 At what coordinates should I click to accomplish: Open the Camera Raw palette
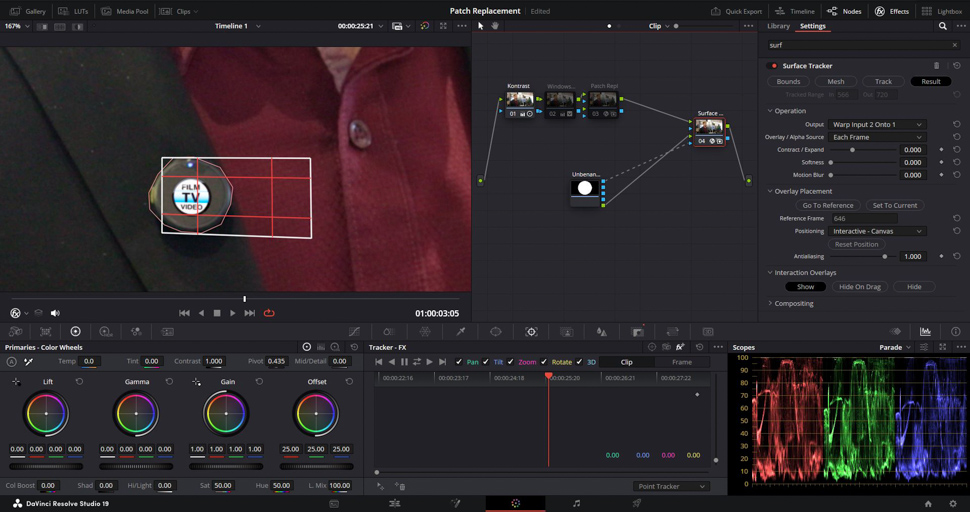click(15, 331)
